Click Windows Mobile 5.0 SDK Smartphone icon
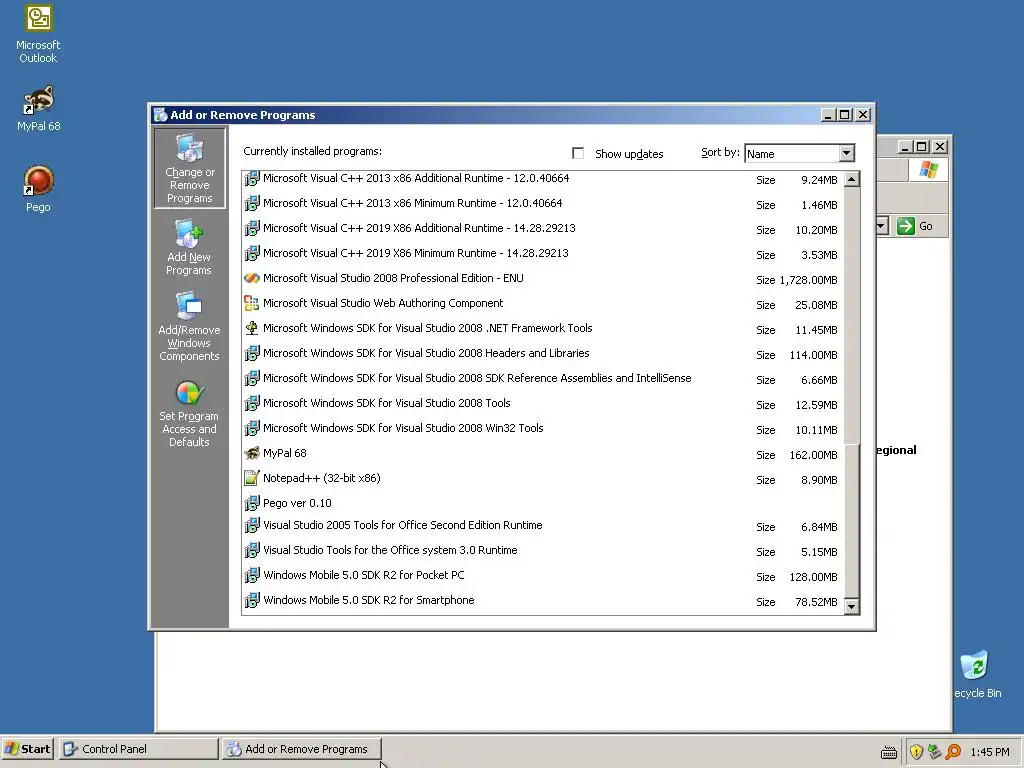 point(251,600)
